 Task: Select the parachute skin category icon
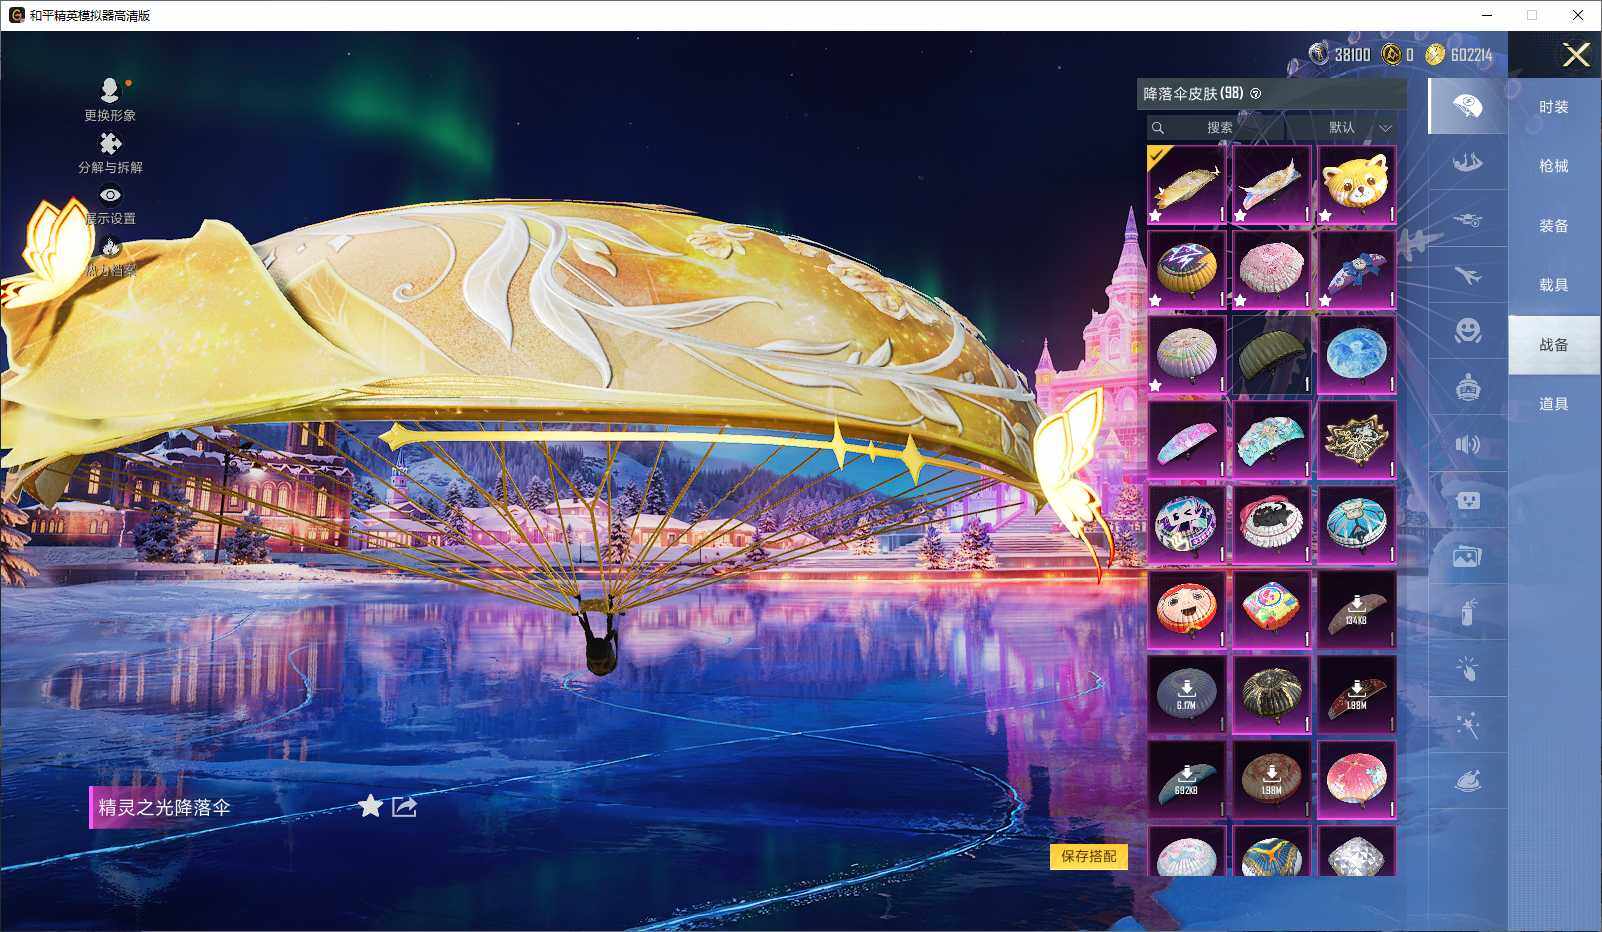coord(1467,106)
